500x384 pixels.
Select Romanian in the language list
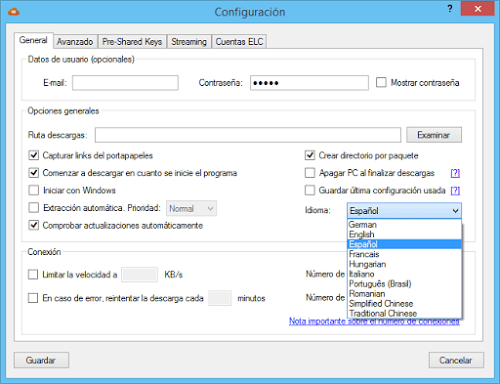(404, 294)
